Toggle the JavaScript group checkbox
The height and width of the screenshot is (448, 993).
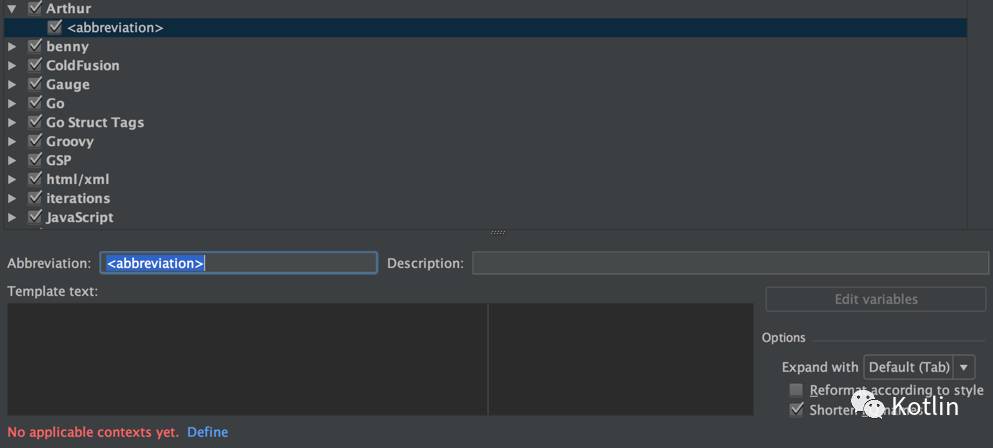pyautogui.click(x=35, y=217)
